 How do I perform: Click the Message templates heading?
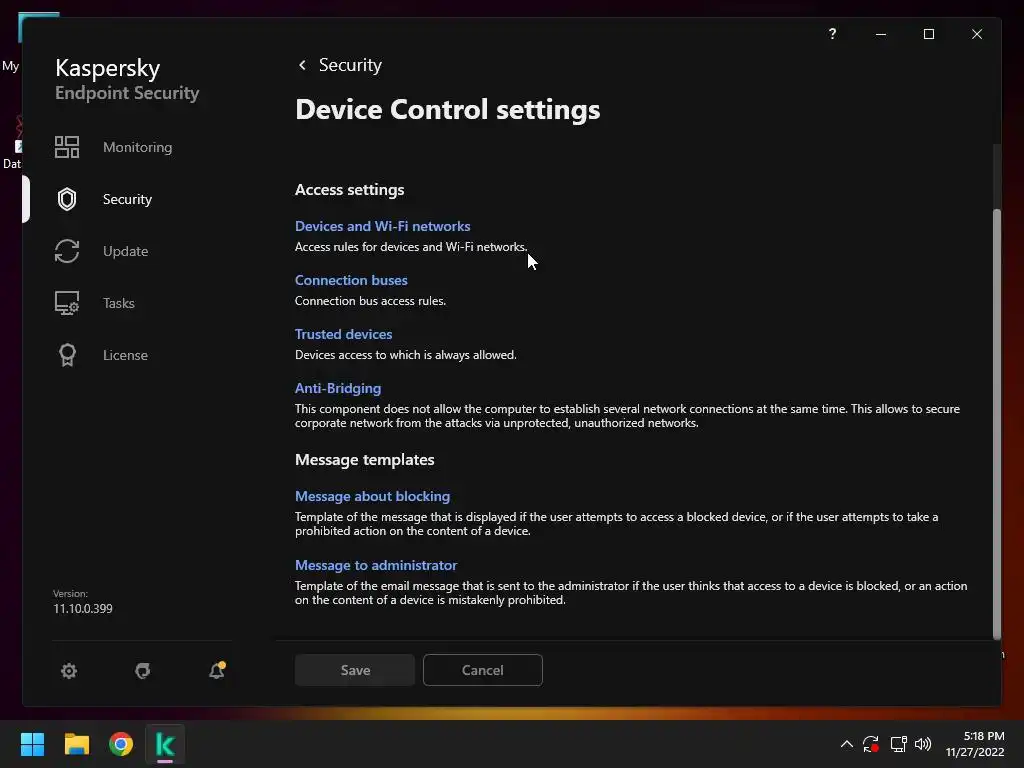[x=364, y=460]
